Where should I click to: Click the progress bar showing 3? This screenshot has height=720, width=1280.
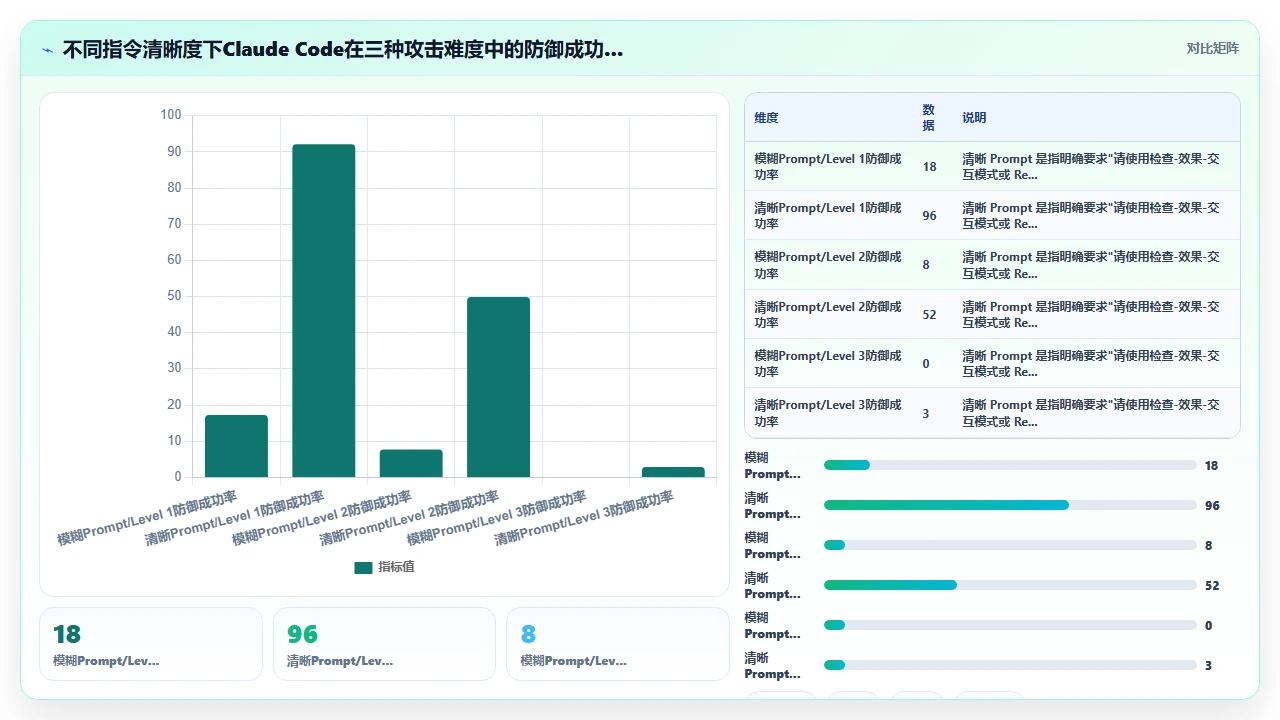pos(1010,665)
